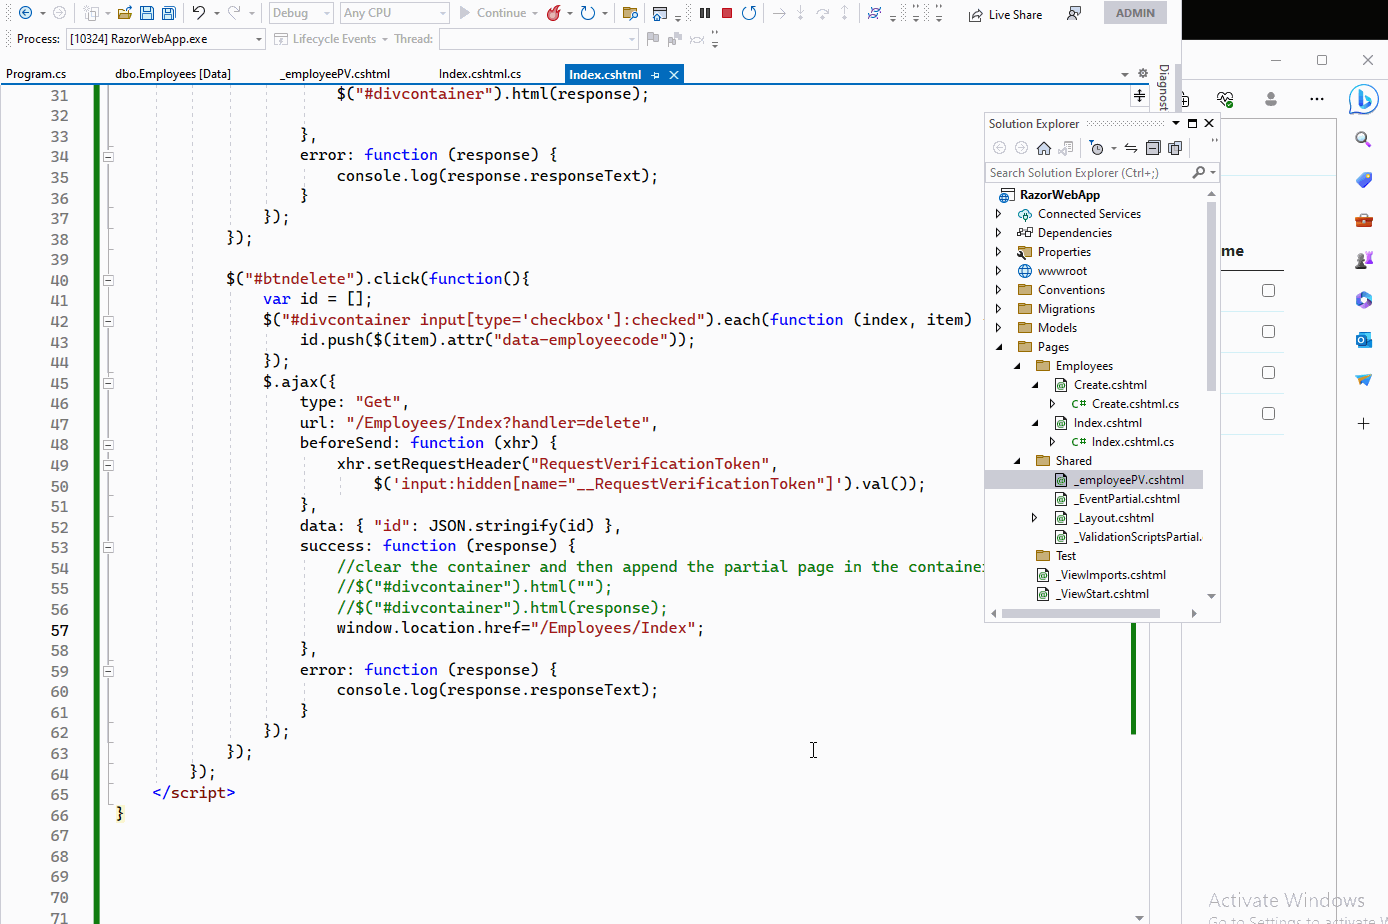Collapse the code block at line 40
Image resolution: width=1388 pixels, height=924 pixels.
pyautogui.click(x=108, y=280)
